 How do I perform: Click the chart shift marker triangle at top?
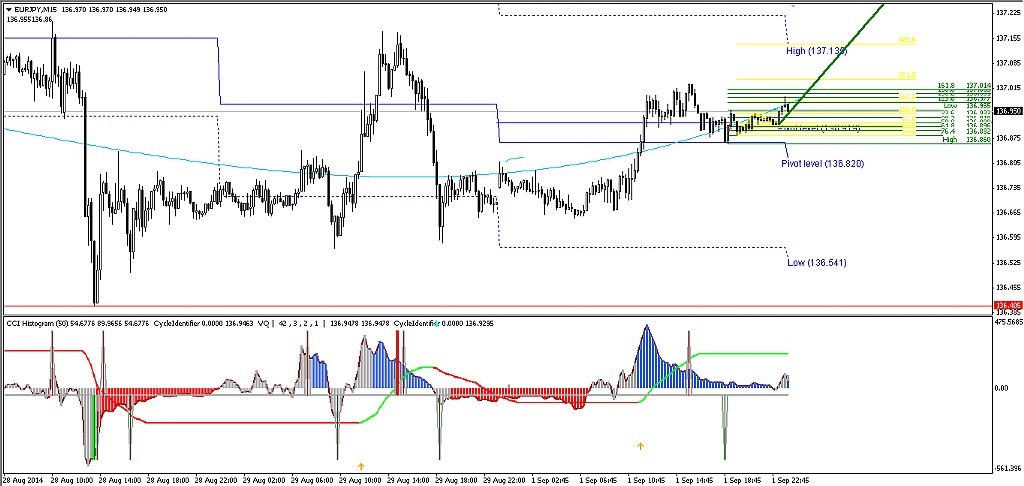pos(793,5)
